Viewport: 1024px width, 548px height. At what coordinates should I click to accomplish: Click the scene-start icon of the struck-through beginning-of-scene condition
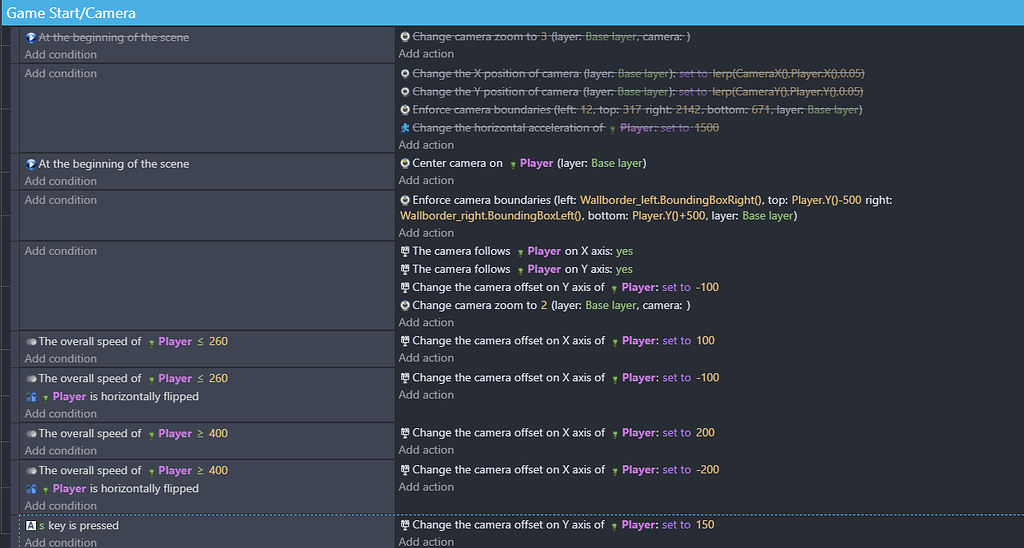(31, 37)
